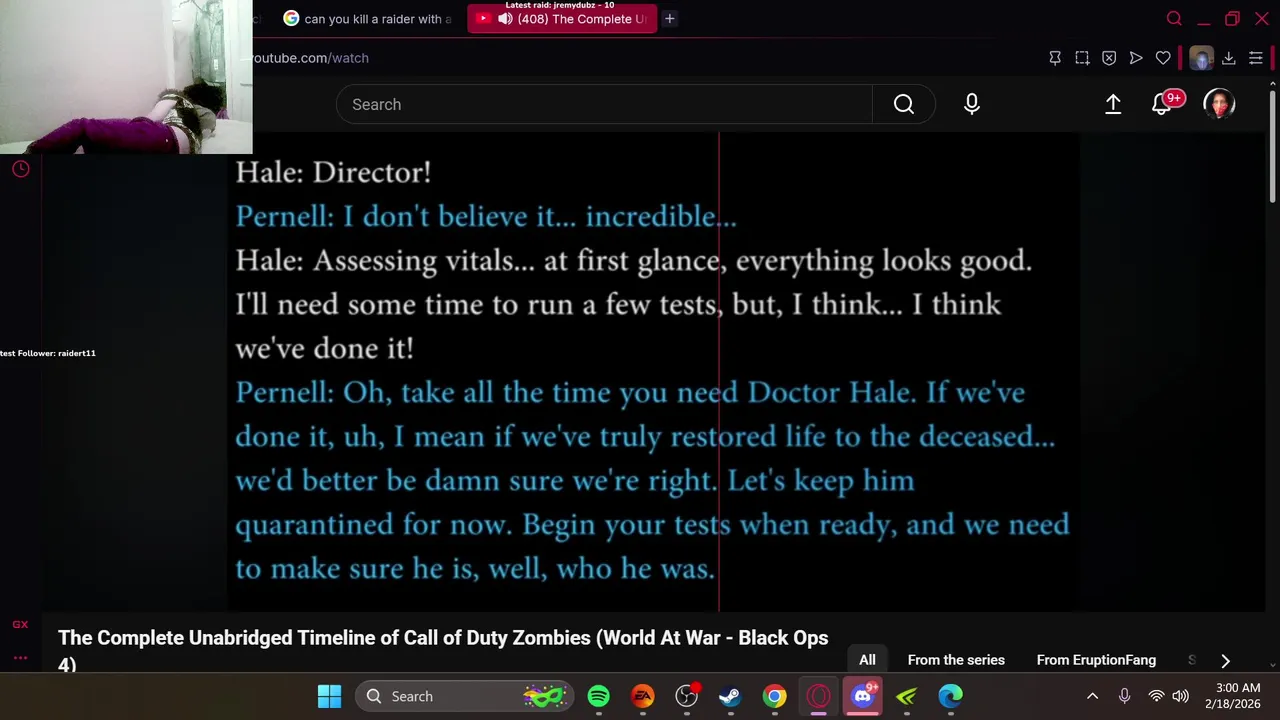Click the webcam overlay thumbnail
This screenshot has height=720, width=1280.
tap(126, 77)
